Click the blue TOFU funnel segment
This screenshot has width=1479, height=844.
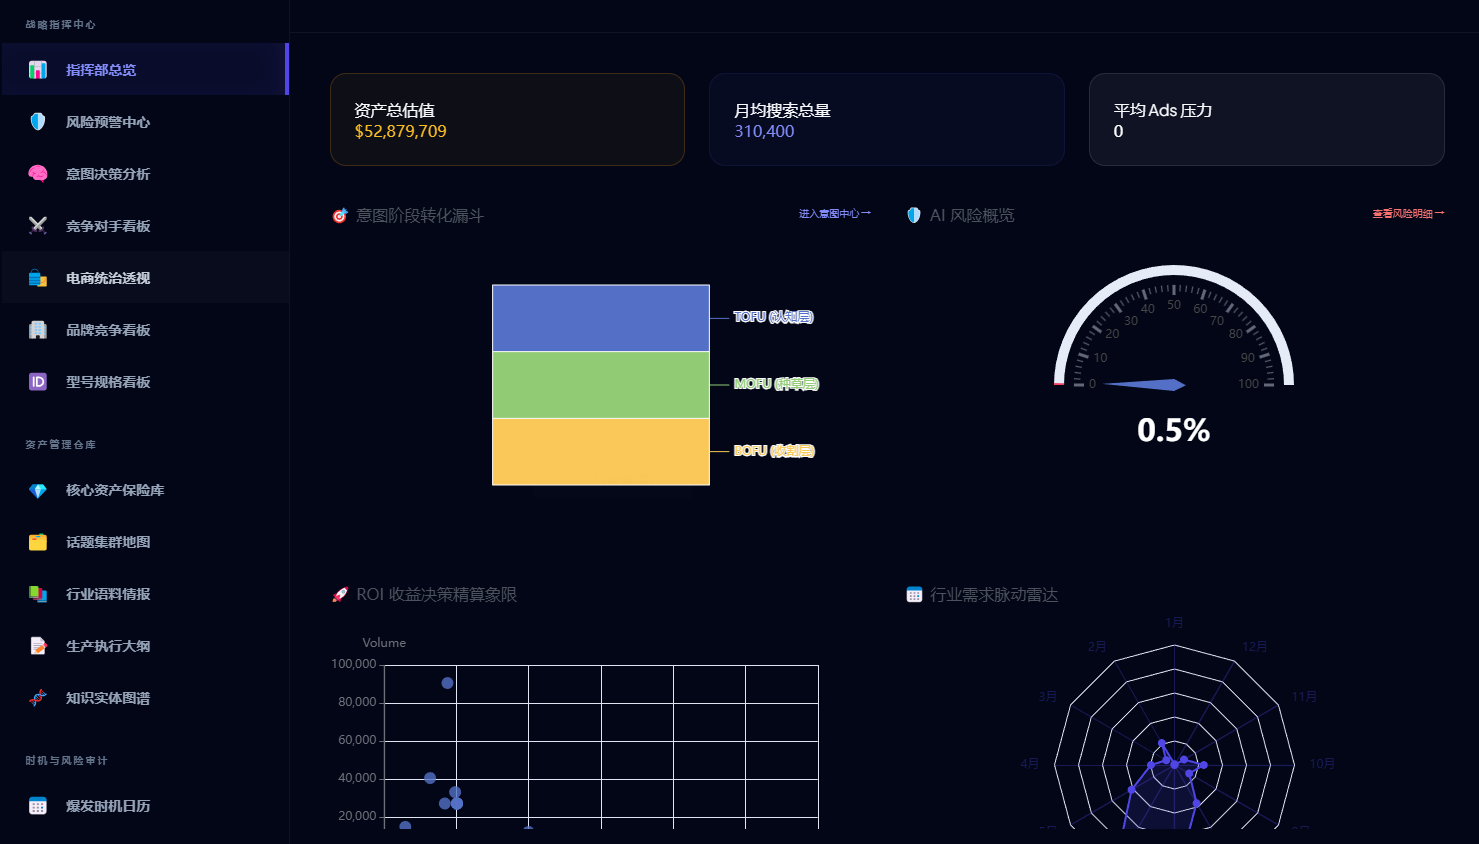click(x=600, y=318)
